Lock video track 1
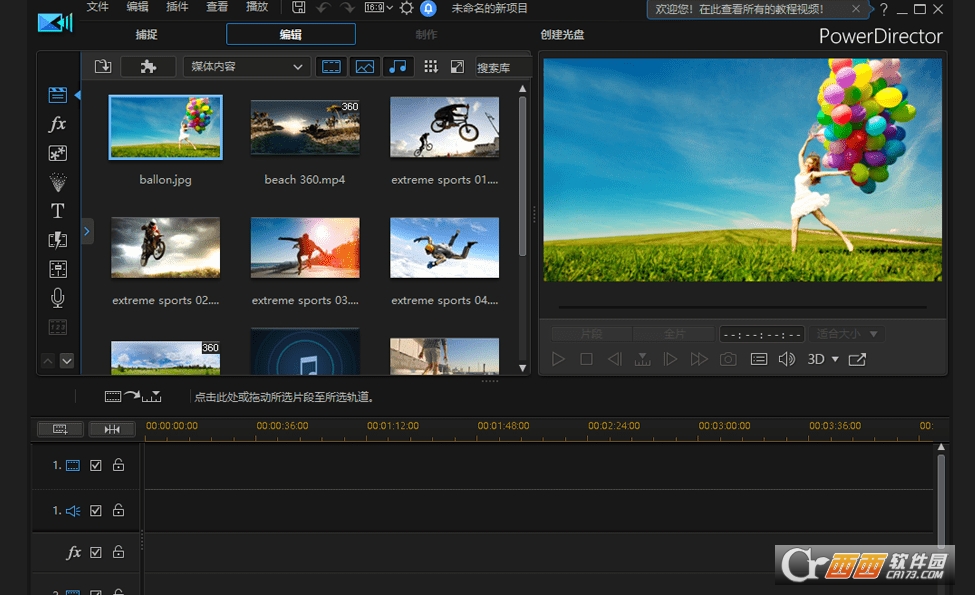The width and height of the screenshot is (975, 595). pyautogui.click(x=118, y=464)
